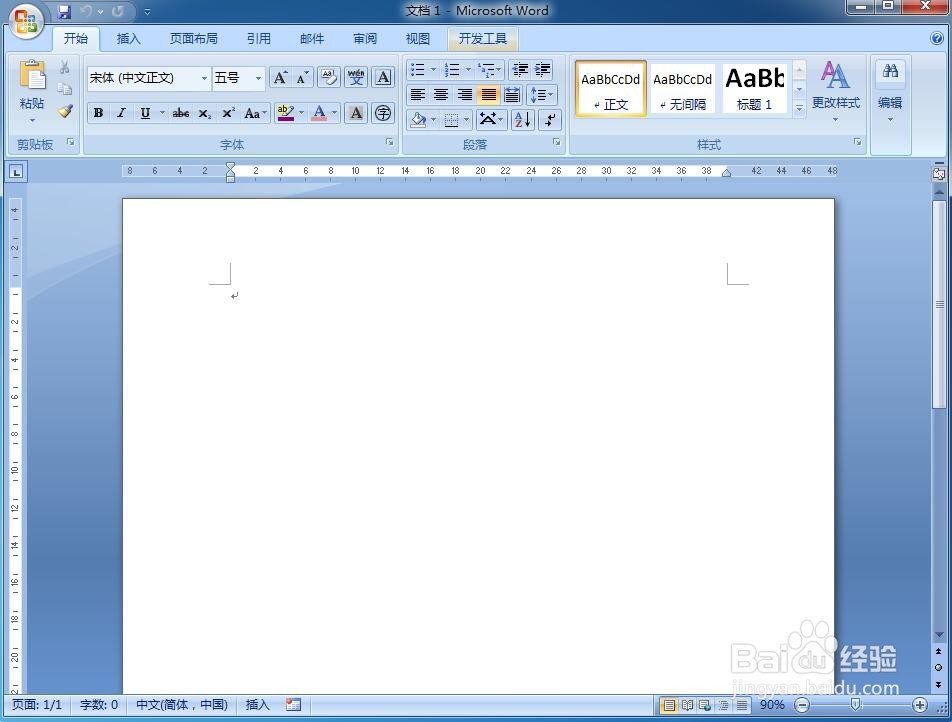Open the Borders dropdown arrow
This screenshot has height=722, width=952.
(x=467, y=120)
